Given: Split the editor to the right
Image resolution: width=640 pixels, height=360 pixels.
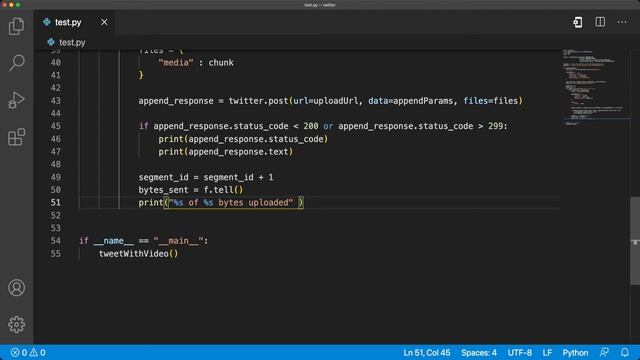Looking at the screenshot, I should [x=600, y=22].
